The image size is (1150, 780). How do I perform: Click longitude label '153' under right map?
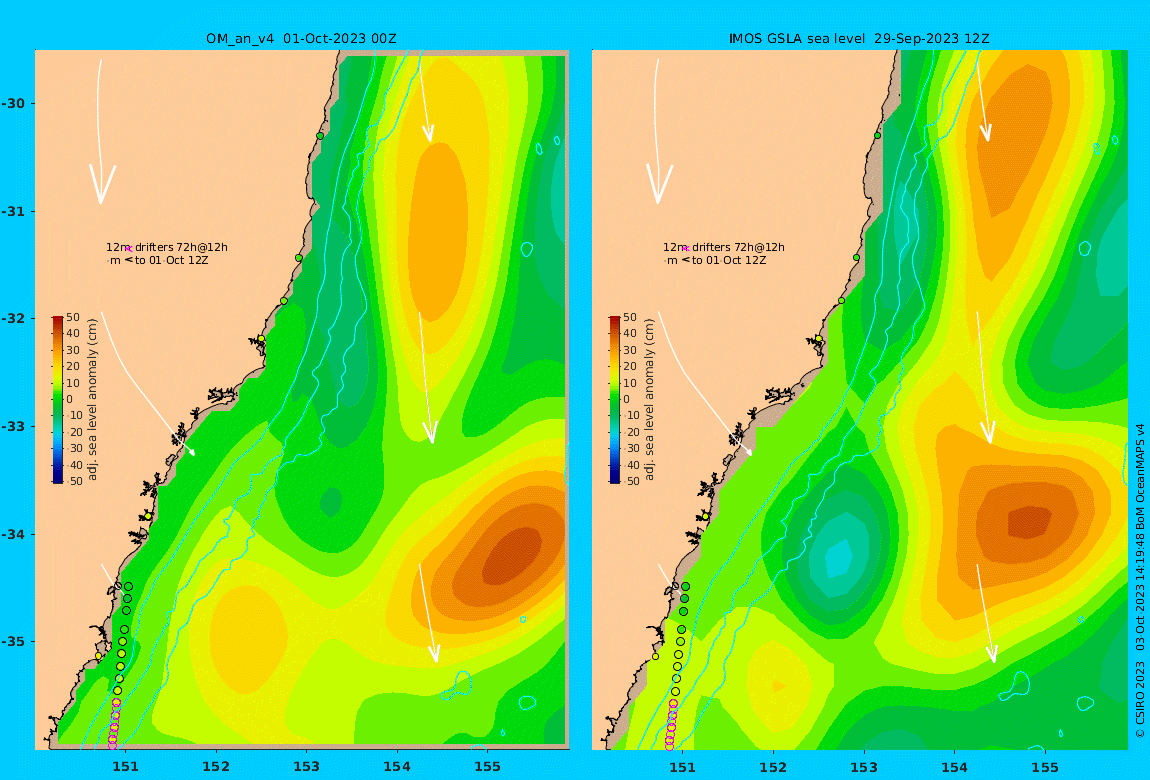pos(864,767)
